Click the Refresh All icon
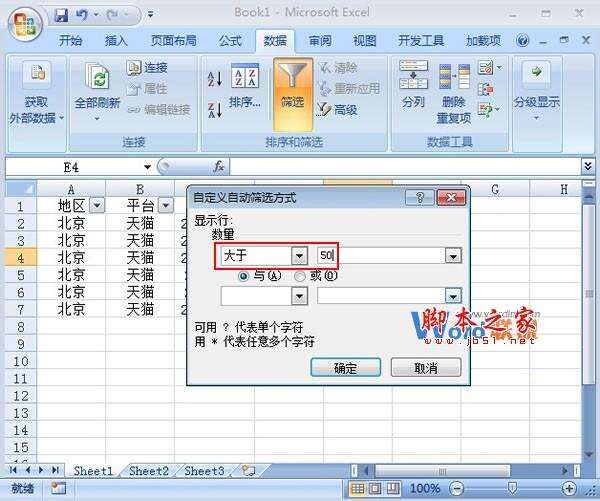Image resolution: width=600 pixels, height=501 pixels. pyautogui.click(x=97, y=77)
